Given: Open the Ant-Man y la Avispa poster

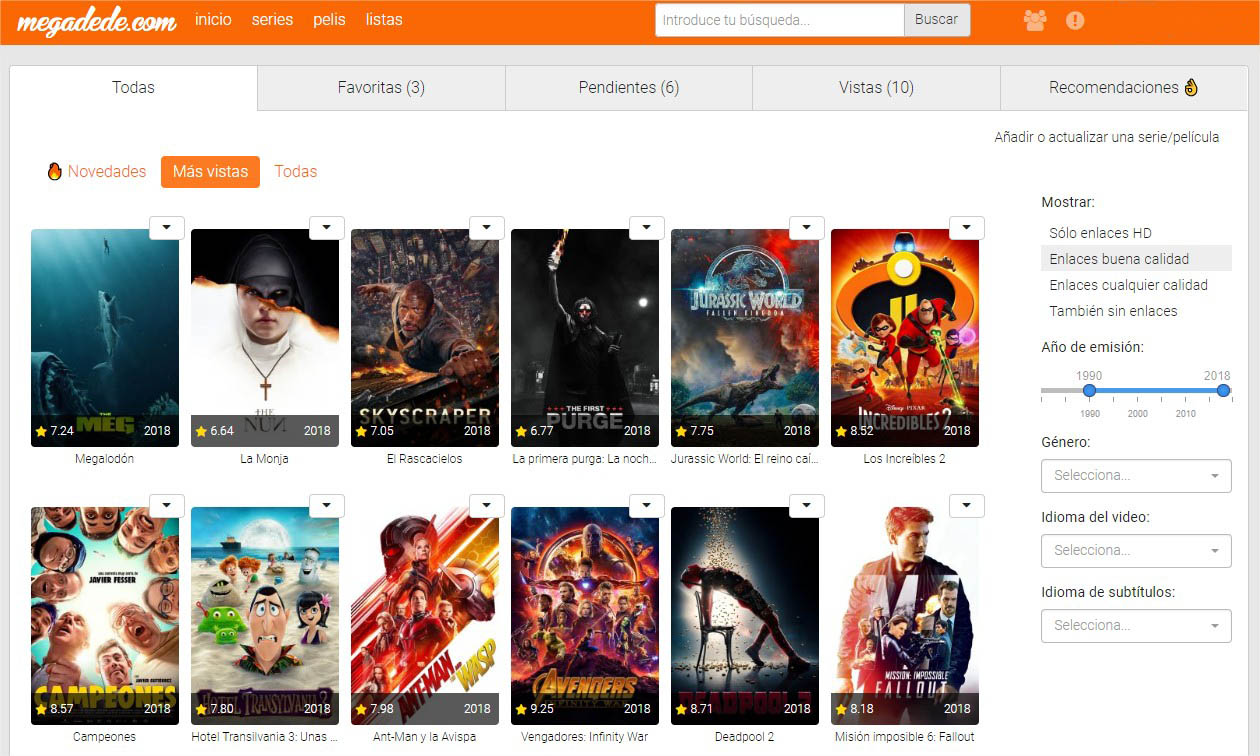Looking at the screenshot, I should point(425,616).
